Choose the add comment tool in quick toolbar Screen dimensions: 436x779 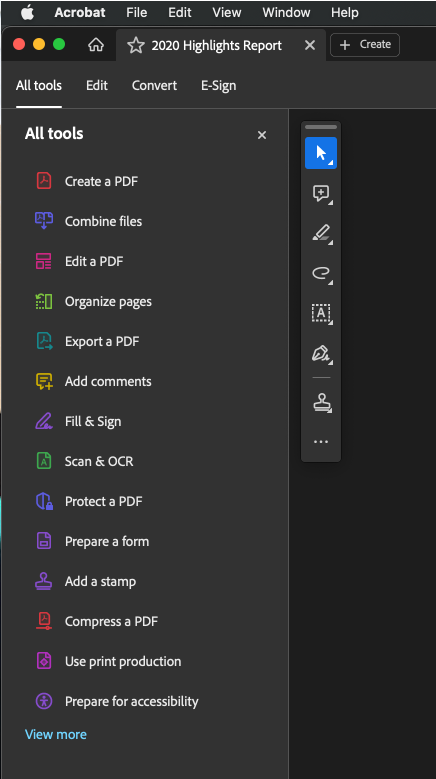[321, 193]
